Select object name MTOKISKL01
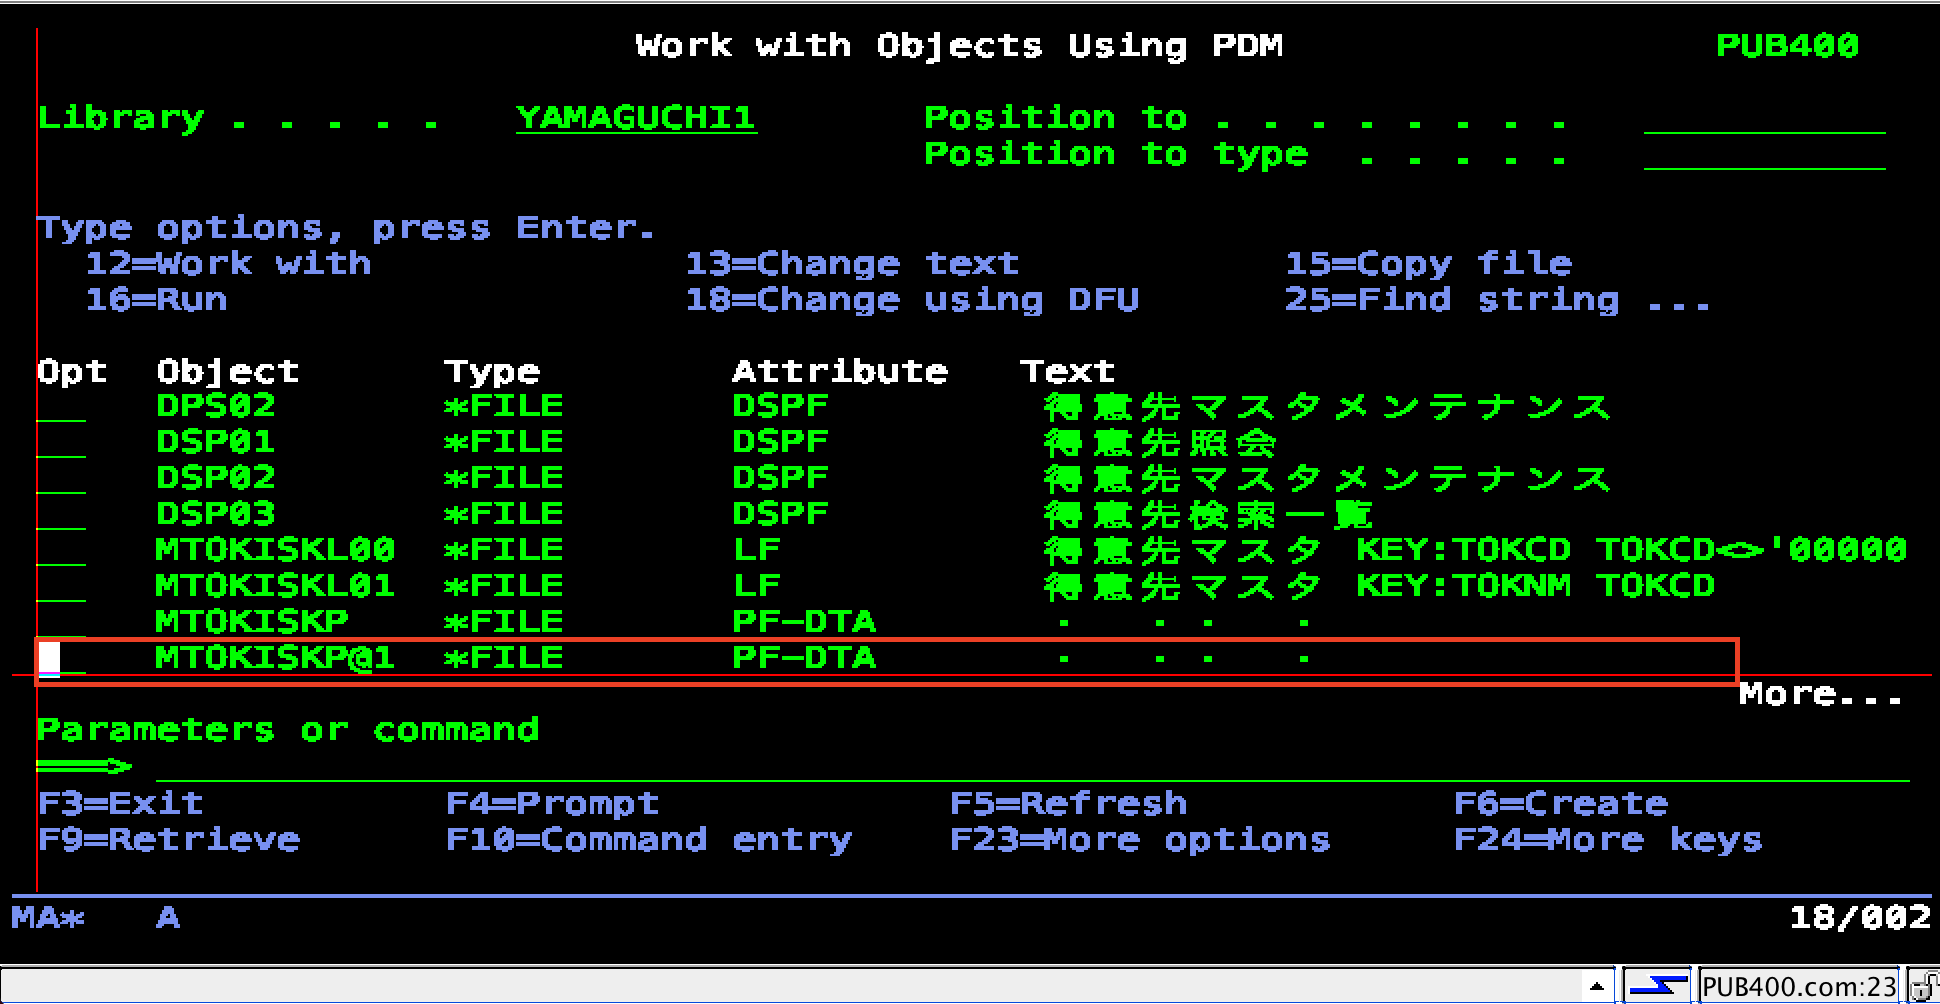 click(x=276, y=586)
